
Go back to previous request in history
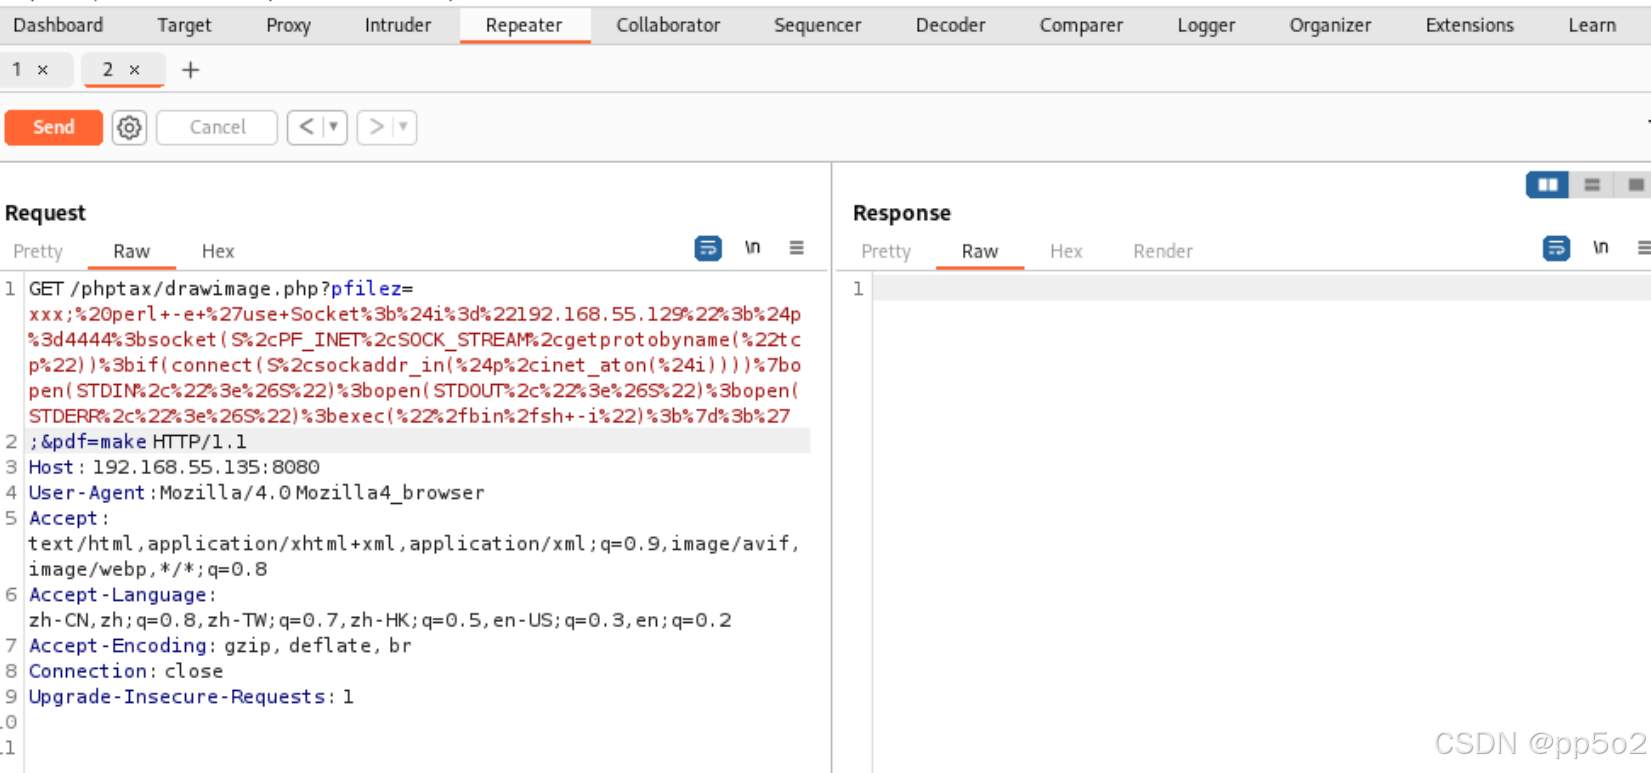pyautogui.click(x=306, y=127)
